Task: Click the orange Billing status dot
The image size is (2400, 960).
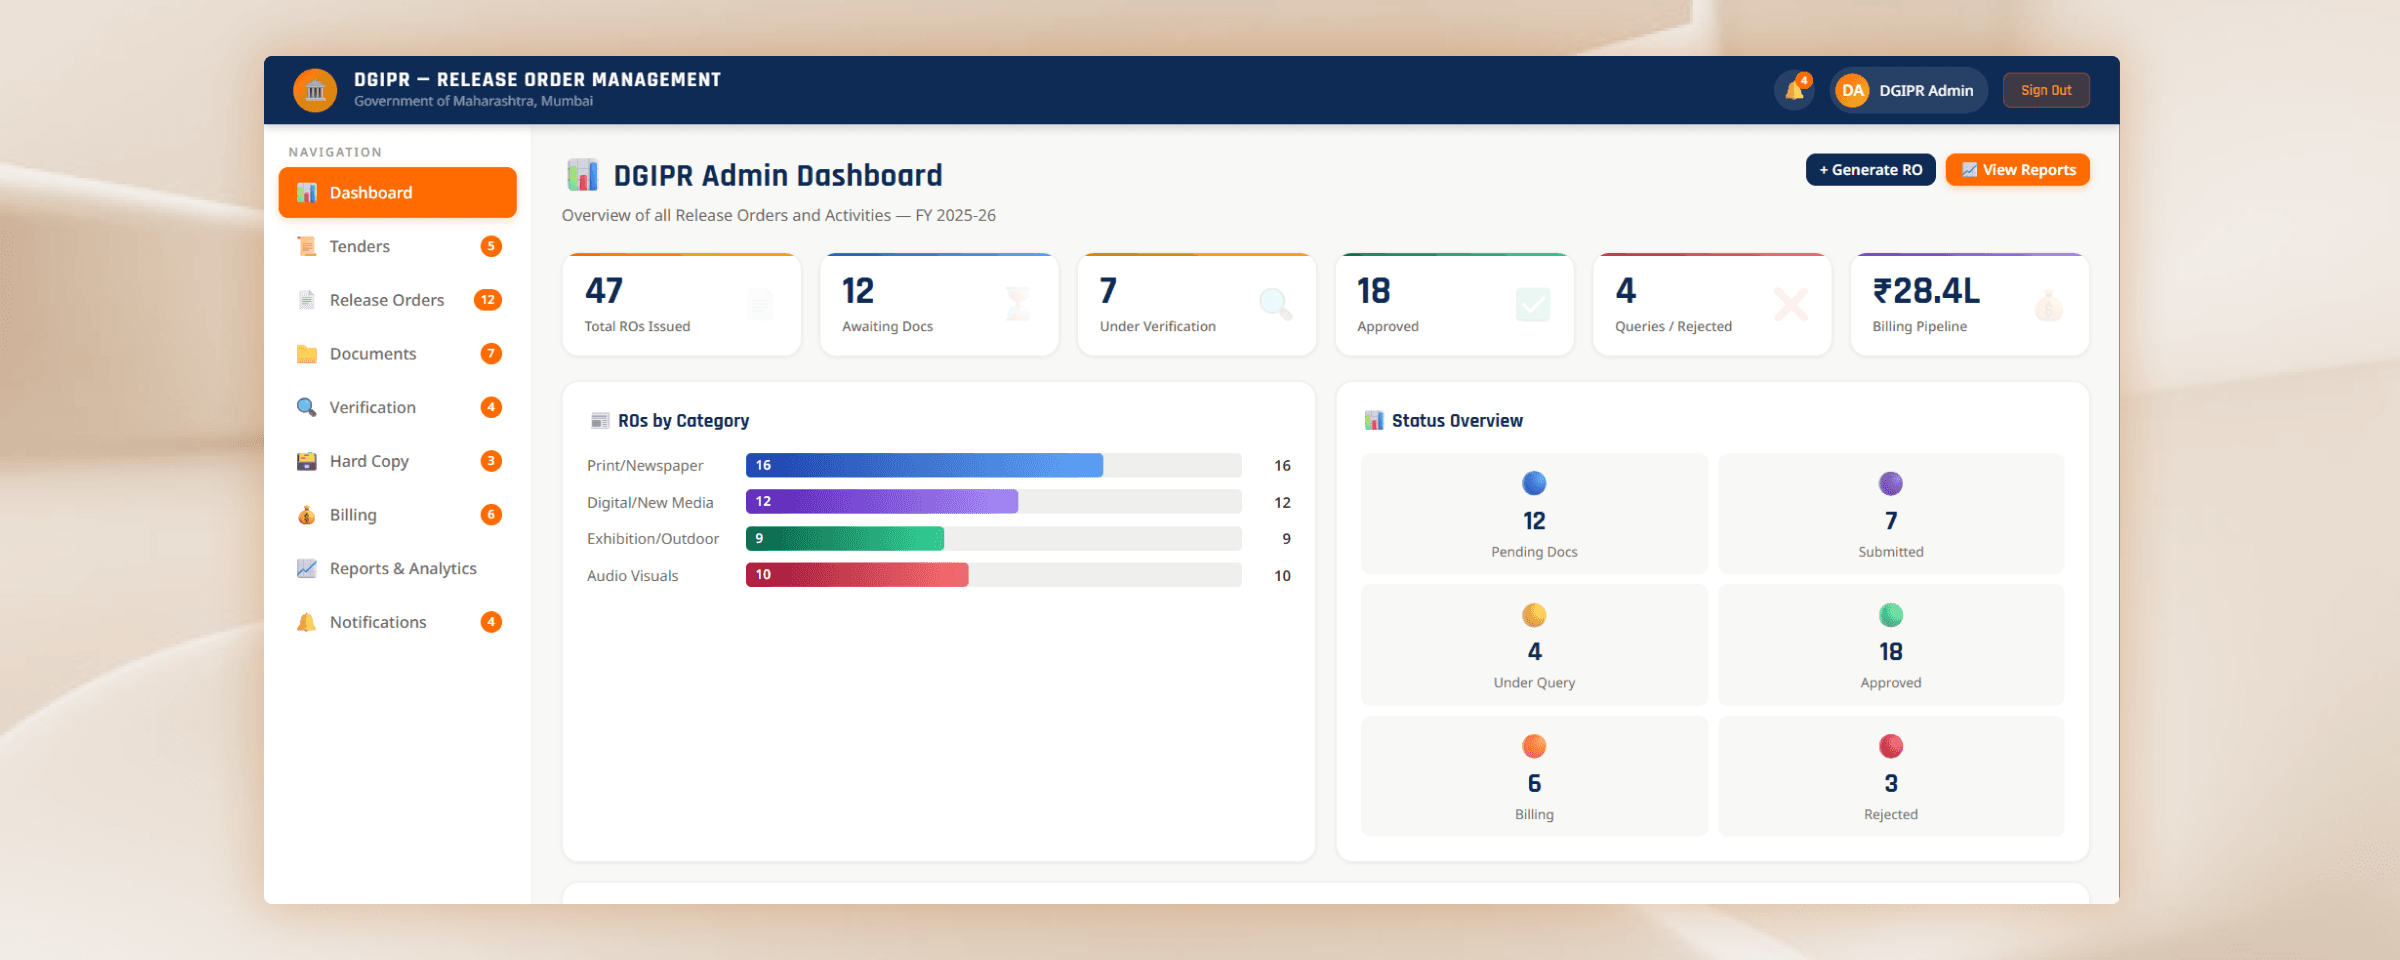Action: coord(1534,746)
